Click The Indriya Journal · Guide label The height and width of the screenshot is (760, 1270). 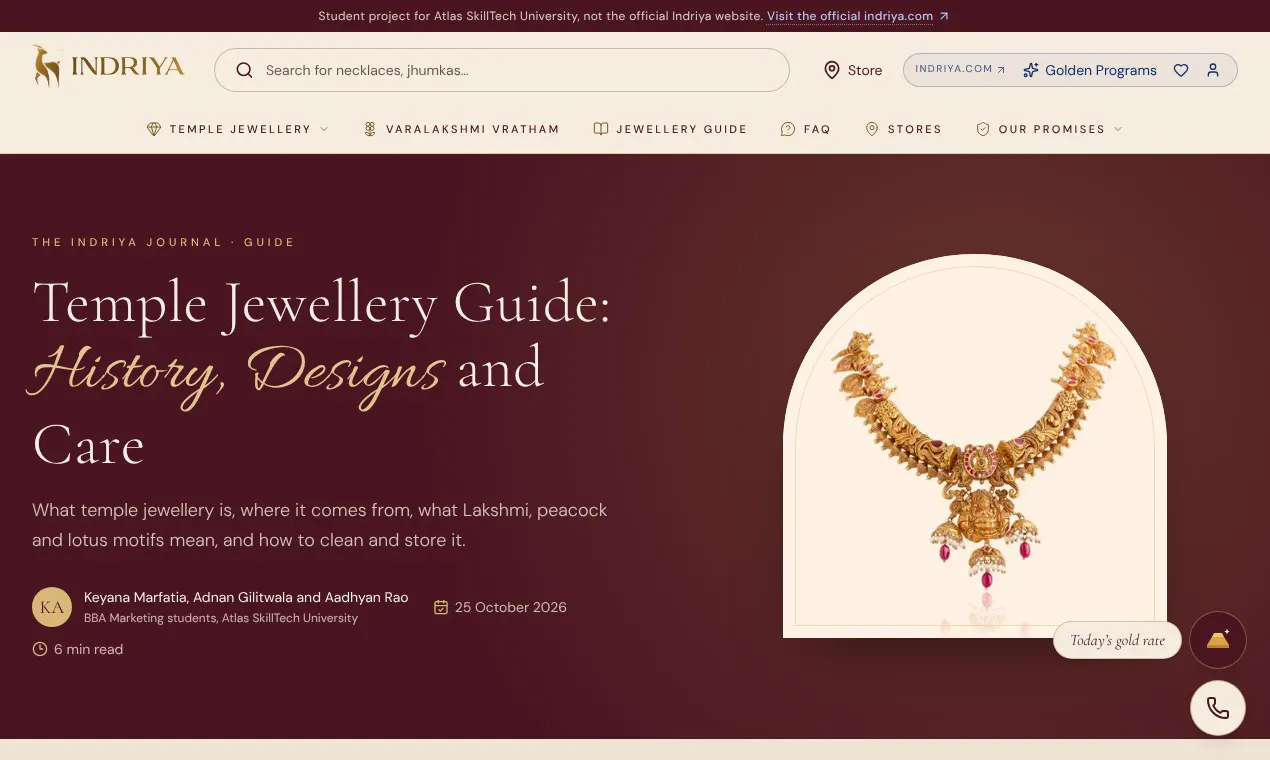pyautogui.click(x=163, y=242)
